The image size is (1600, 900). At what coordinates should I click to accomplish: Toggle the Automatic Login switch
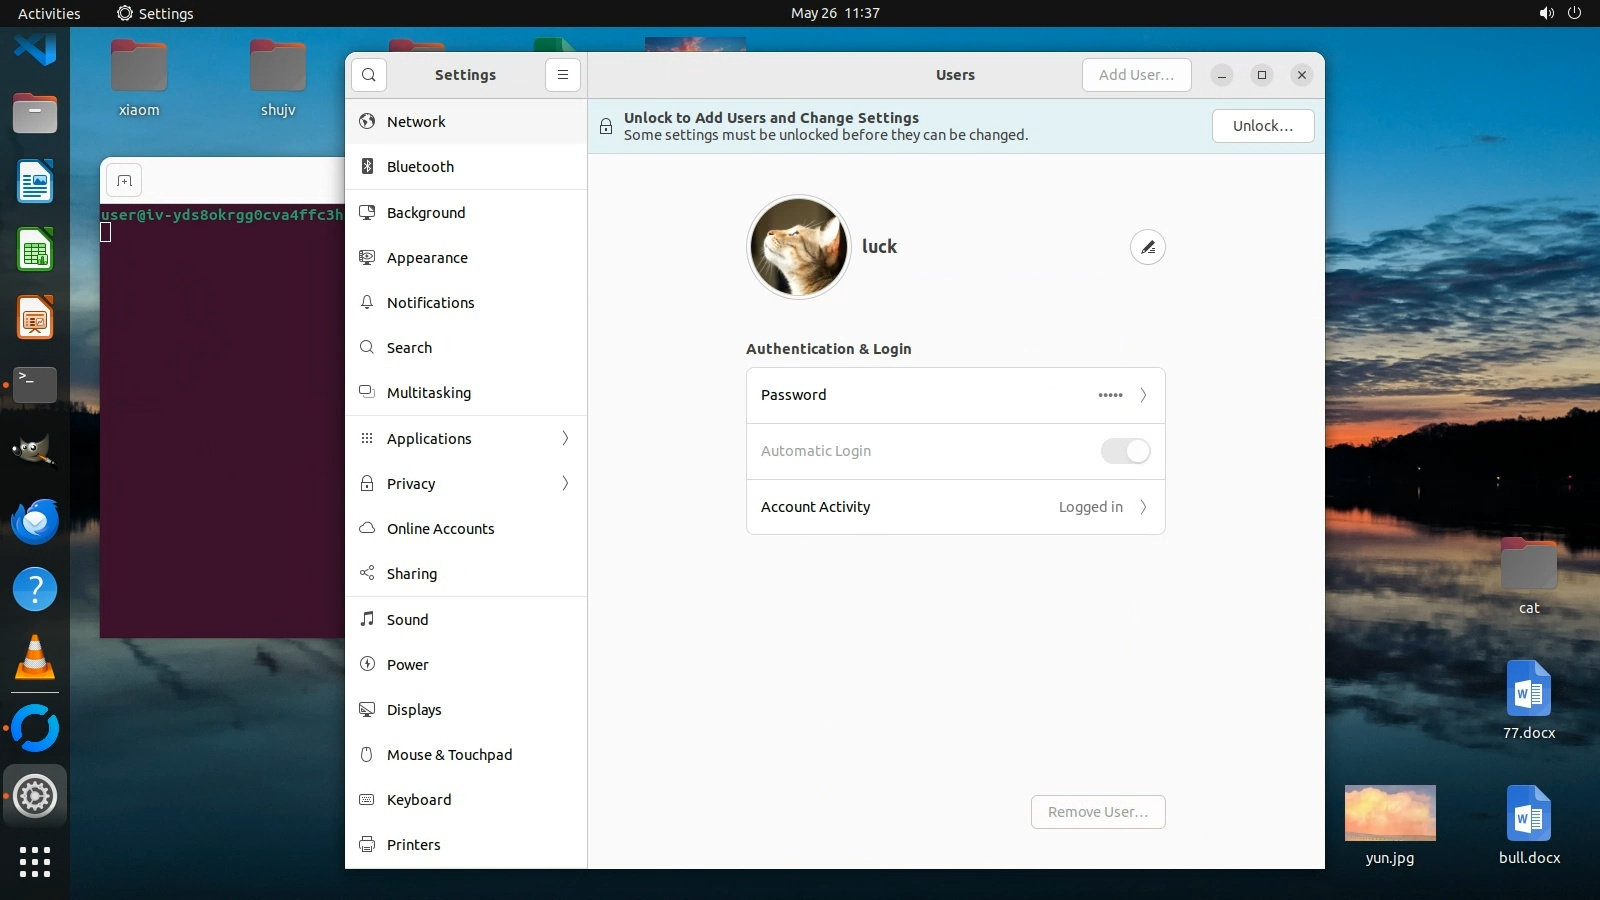(1125, 451)
